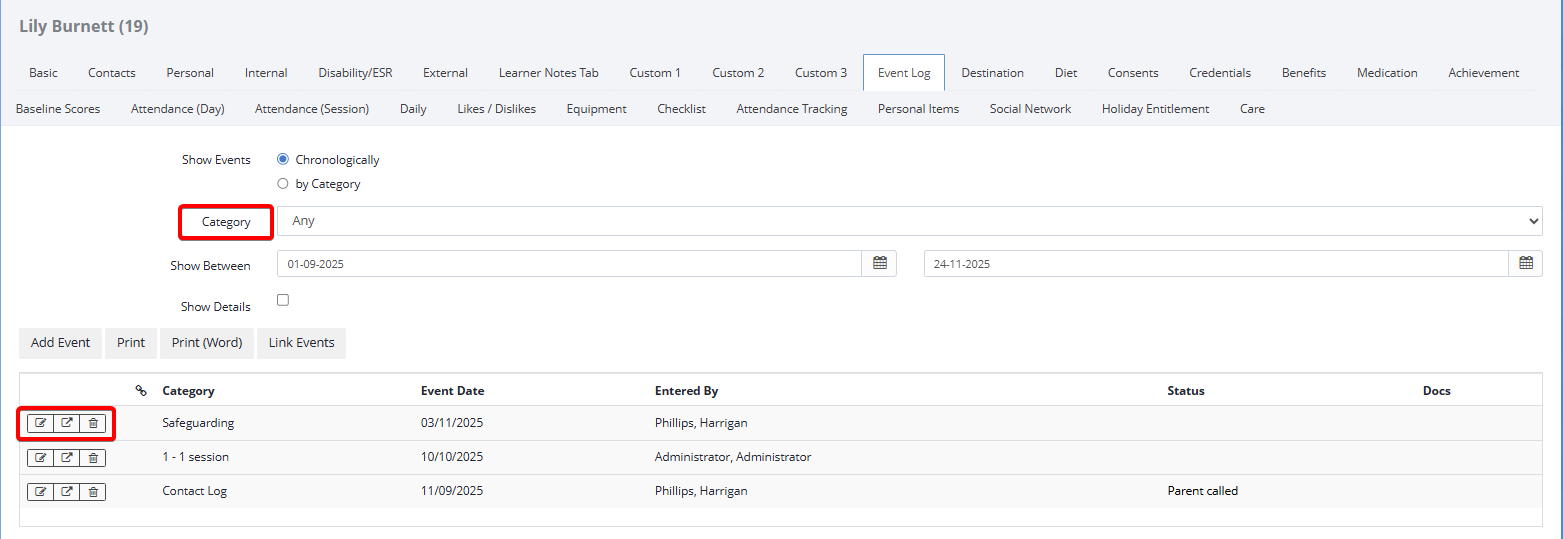Switch to Custom 2 tab

click(x=738, y=73)
